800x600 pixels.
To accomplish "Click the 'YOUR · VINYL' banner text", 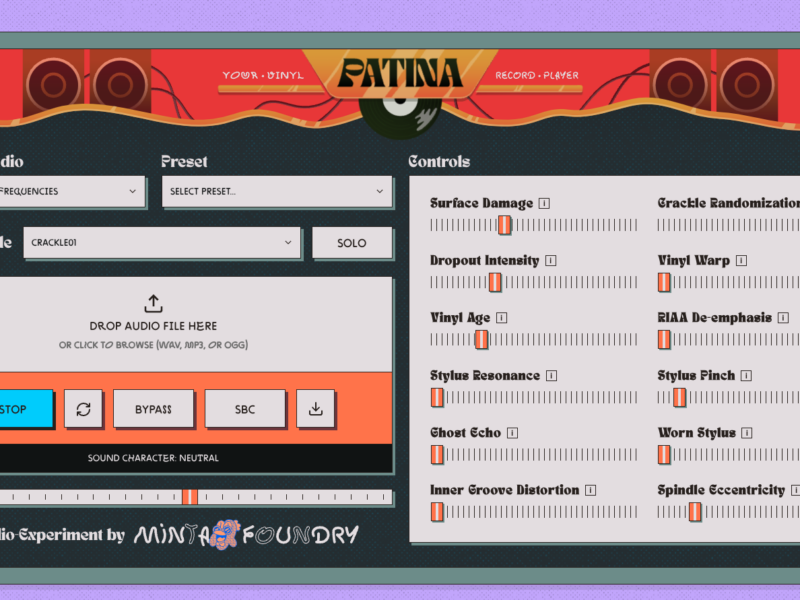I will (x=263, y=76).
